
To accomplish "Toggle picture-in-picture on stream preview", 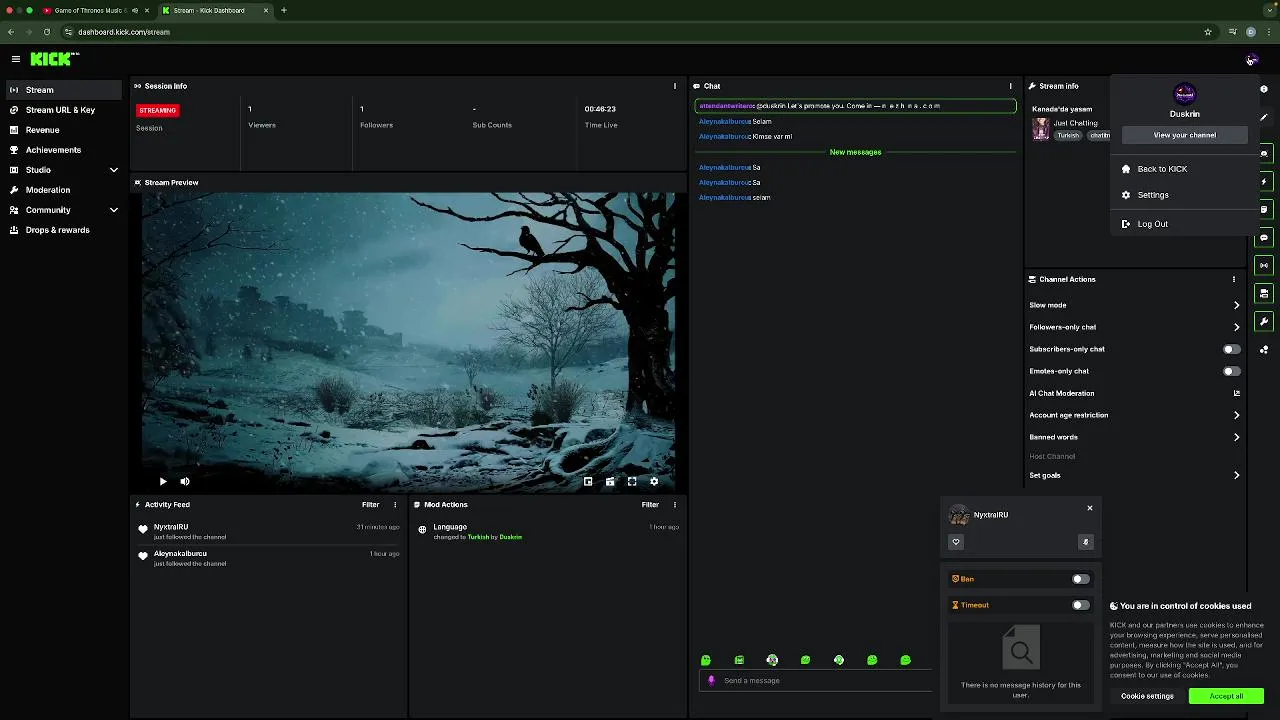I will [588, 482].
